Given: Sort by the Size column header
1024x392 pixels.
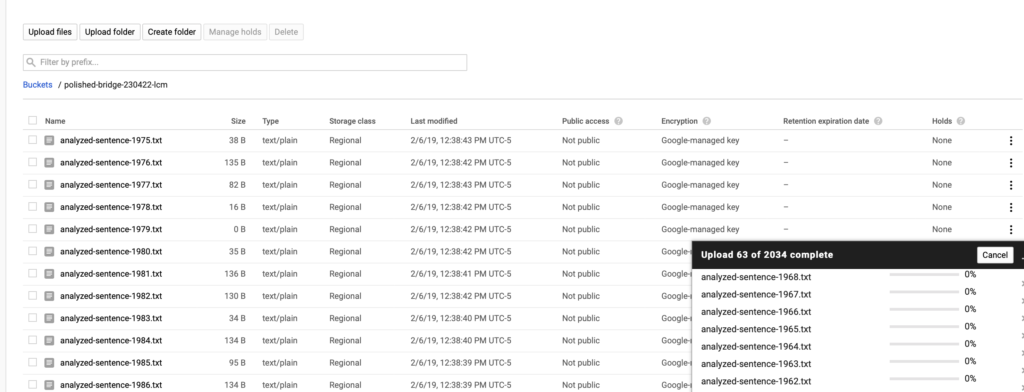Looking at the screenshot, I should point(238,121).
